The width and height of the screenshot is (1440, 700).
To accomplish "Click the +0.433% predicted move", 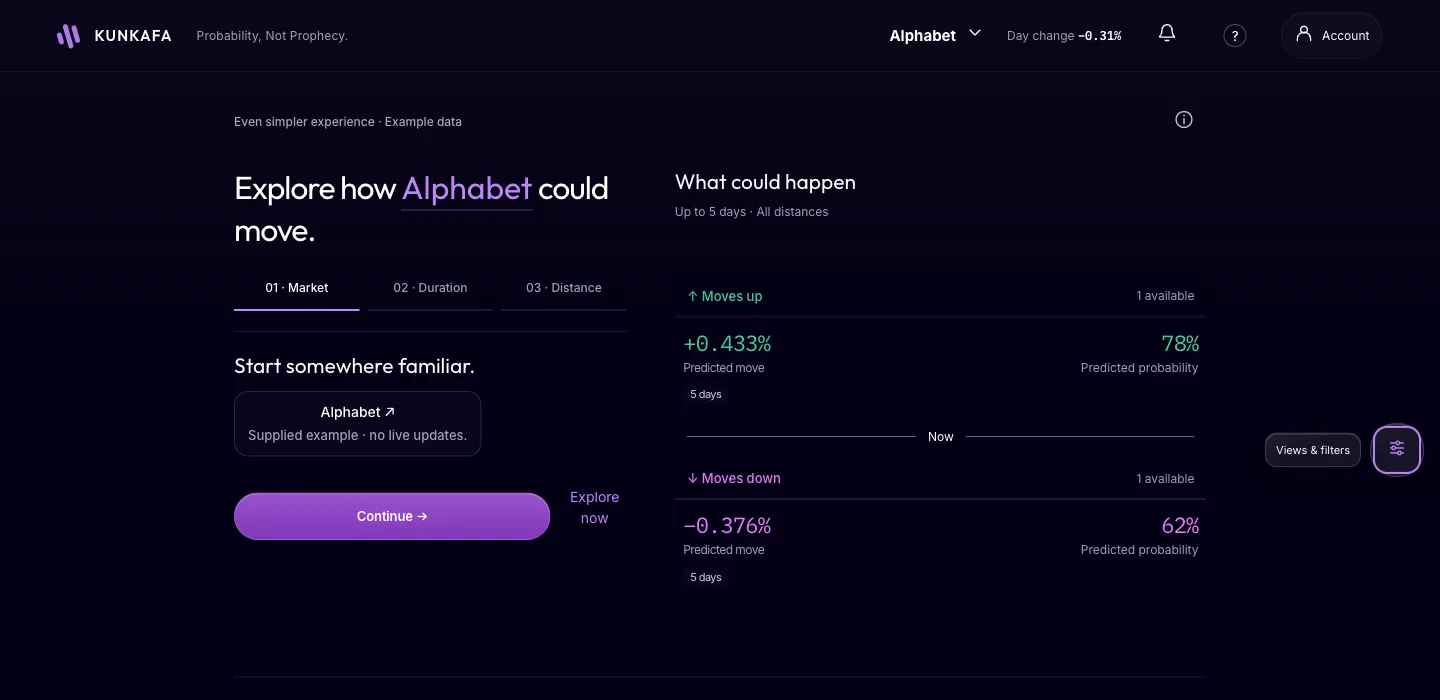I will coord(727,344).
